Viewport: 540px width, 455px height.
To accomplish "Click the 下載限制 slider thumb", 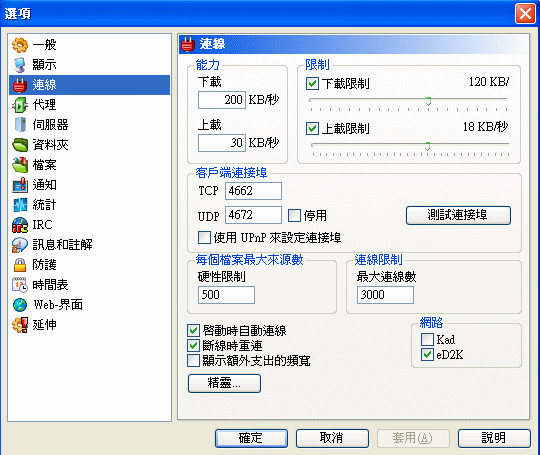I will tap(428, 101).
